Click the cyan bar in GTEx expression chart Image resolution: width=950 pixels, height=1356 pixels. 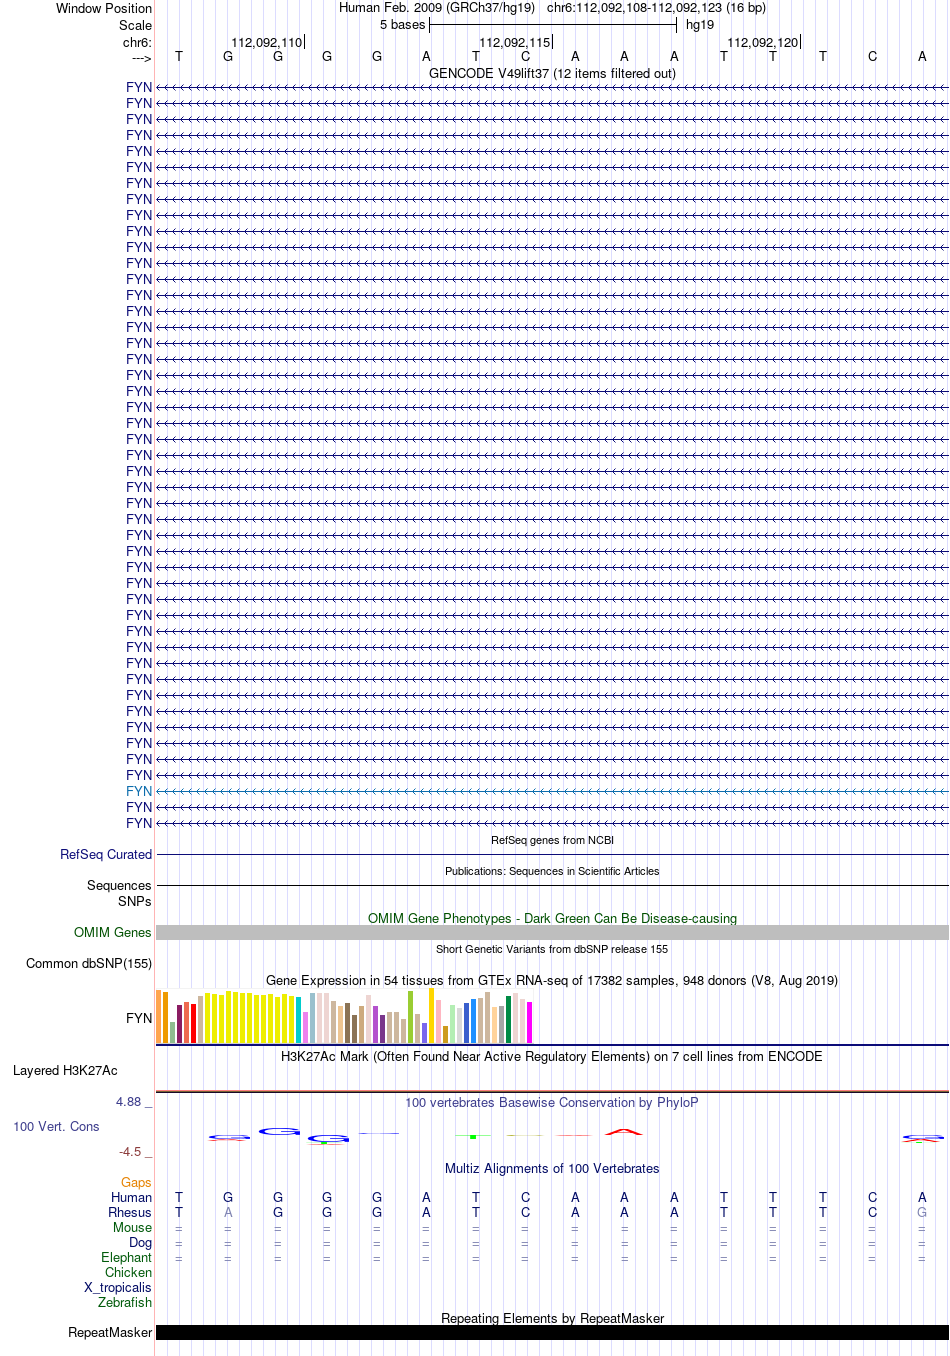[299, 1020]
